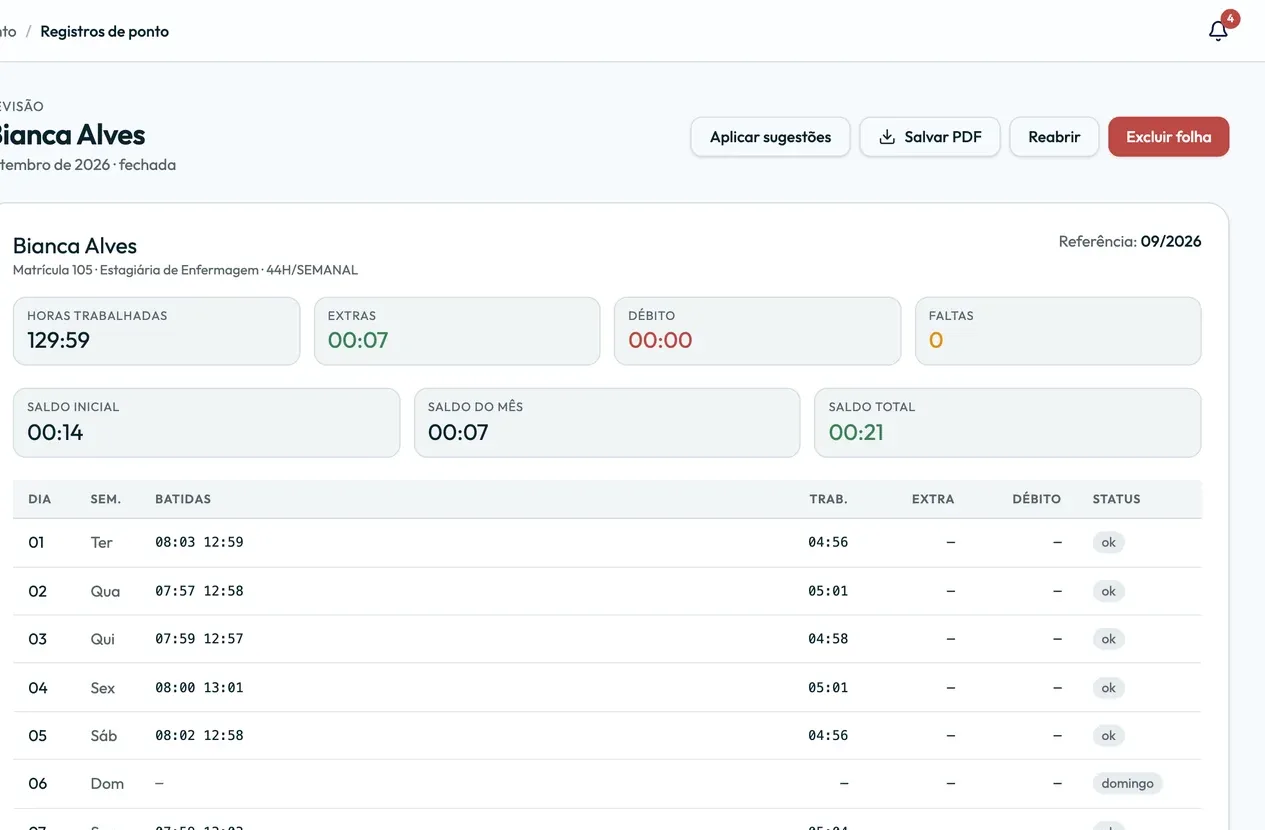Click worked time 05:01 for day 04
The width and height of the screenshot is (1265, 830).
point(828,688)
